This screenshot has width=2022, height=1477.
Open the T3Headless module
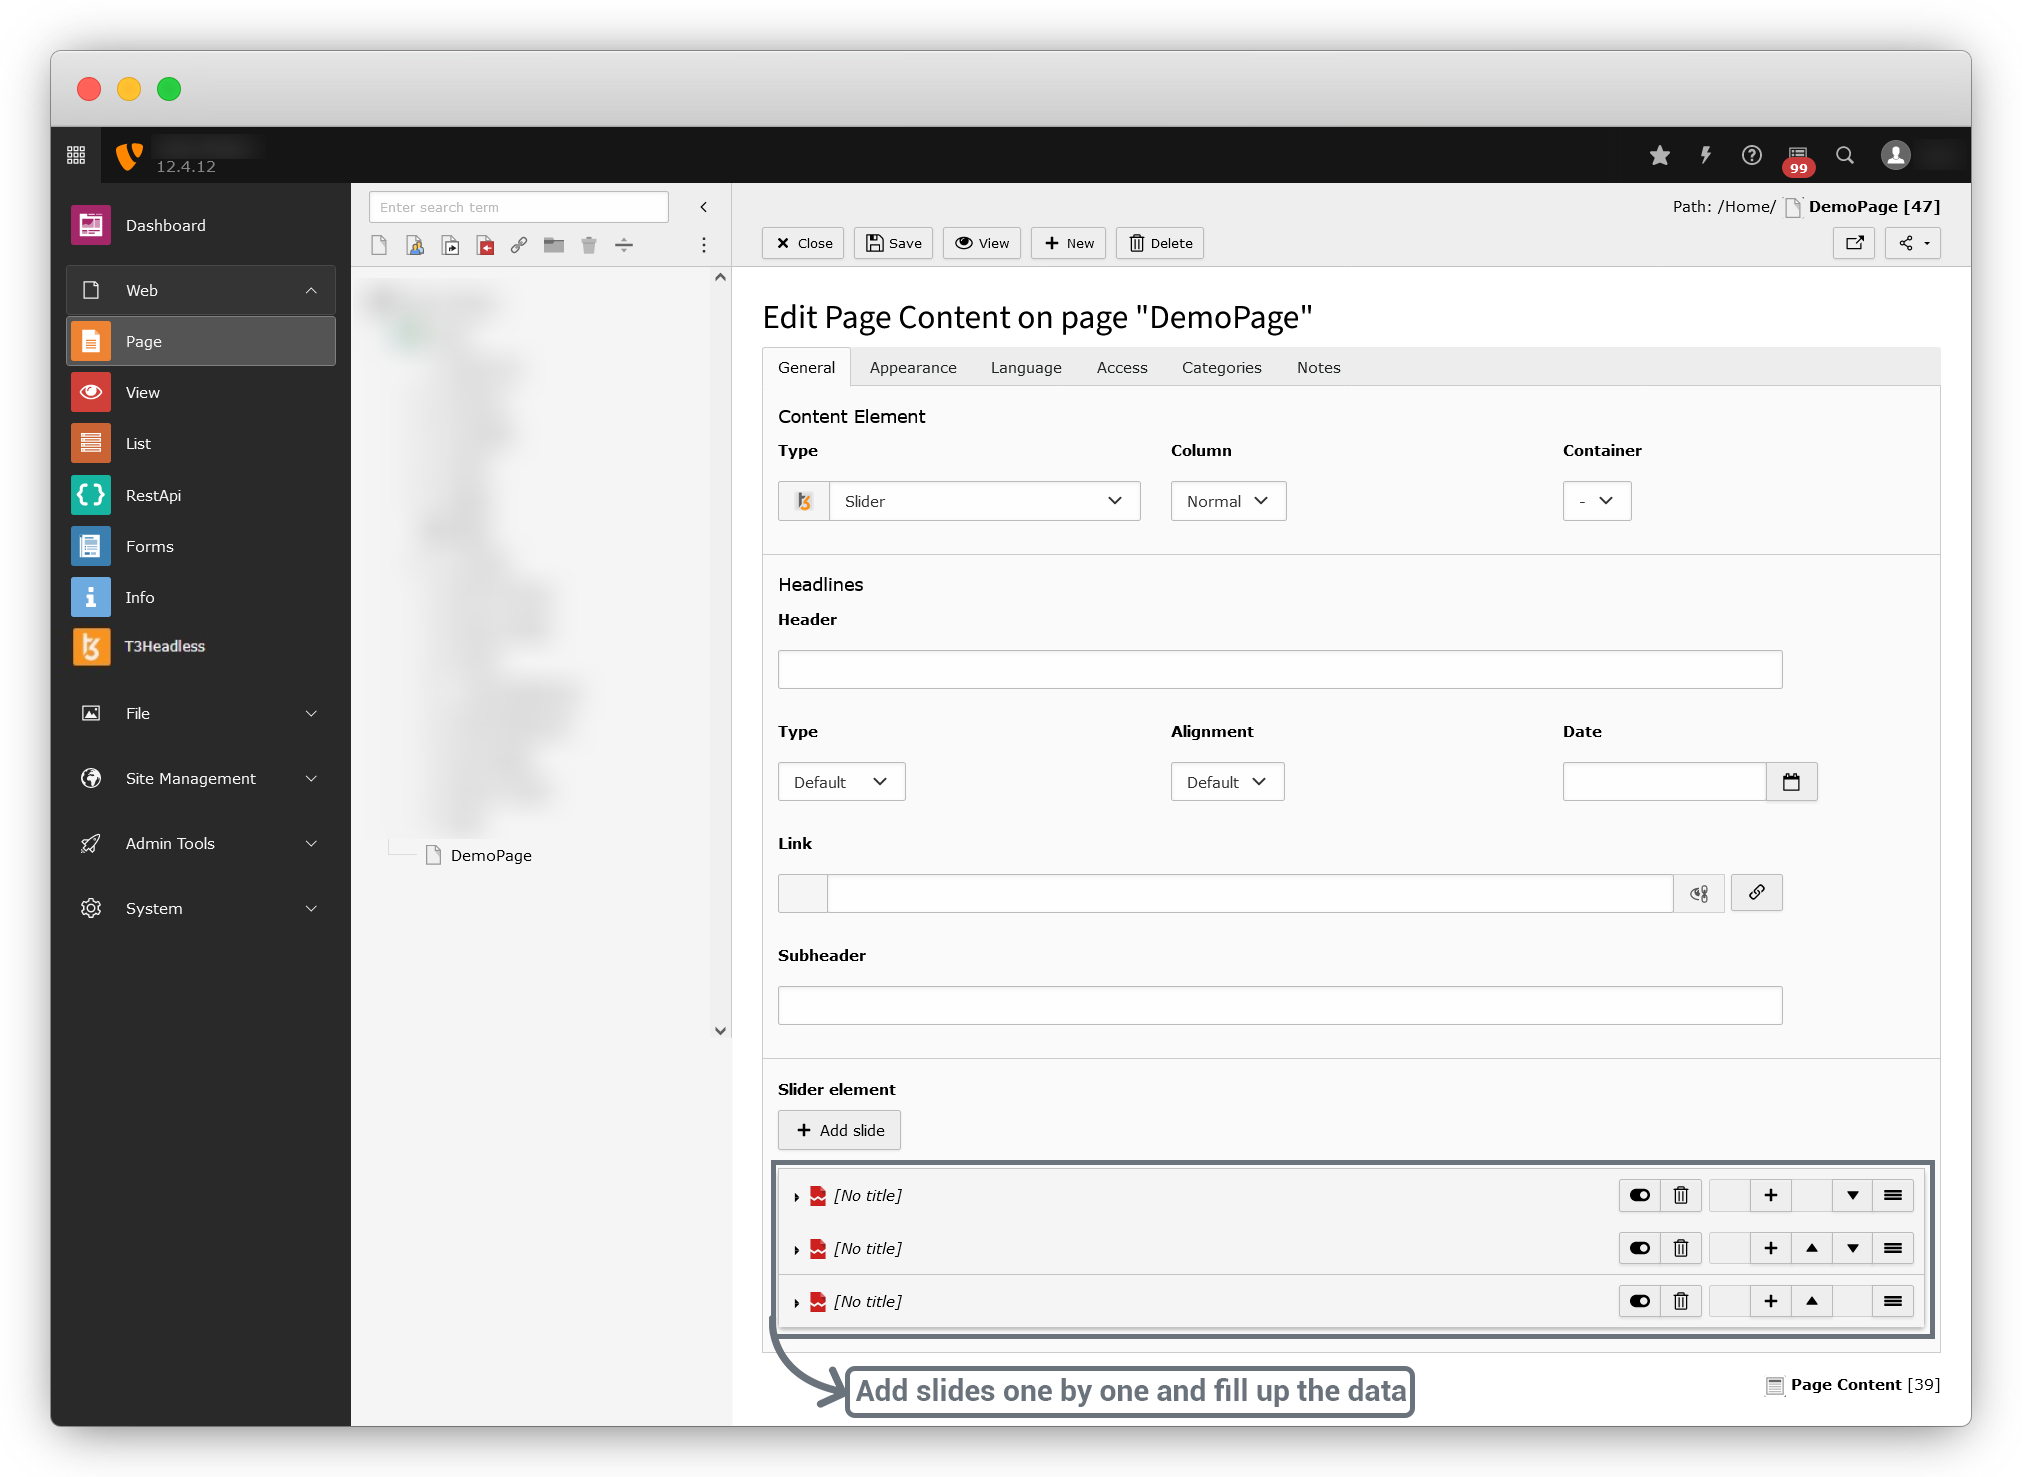click(164, 647)
